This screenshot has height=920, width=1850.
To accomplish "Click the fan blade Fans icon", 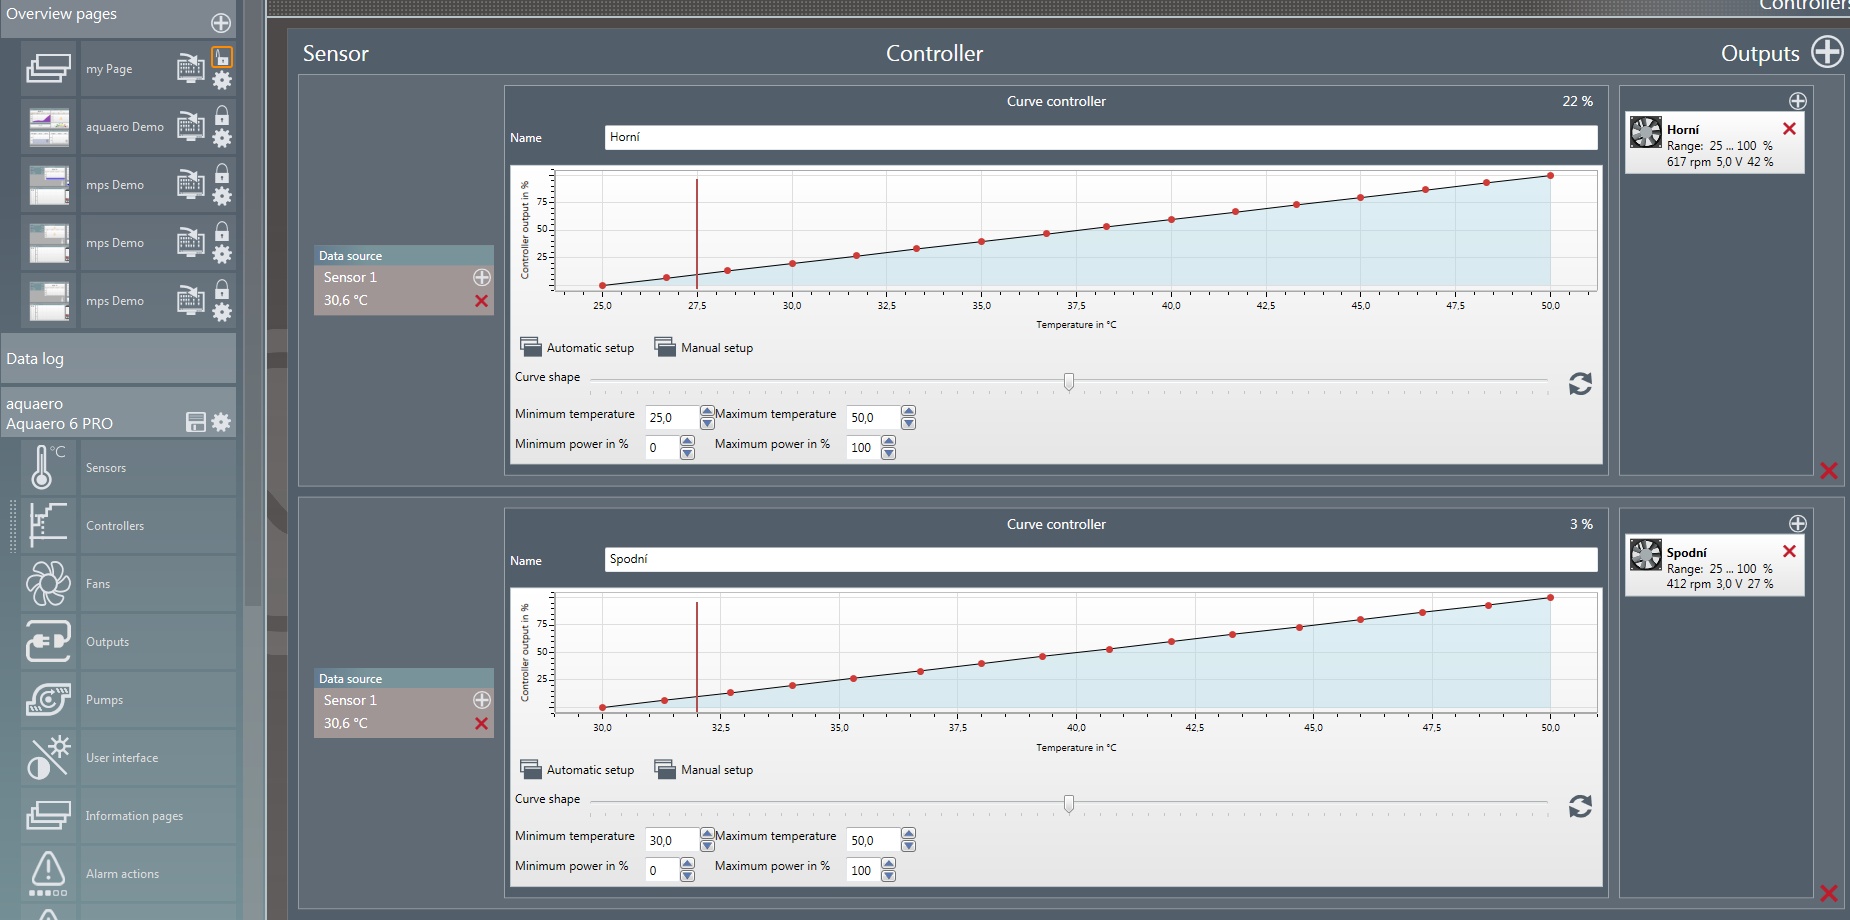I will click(49, 584).
